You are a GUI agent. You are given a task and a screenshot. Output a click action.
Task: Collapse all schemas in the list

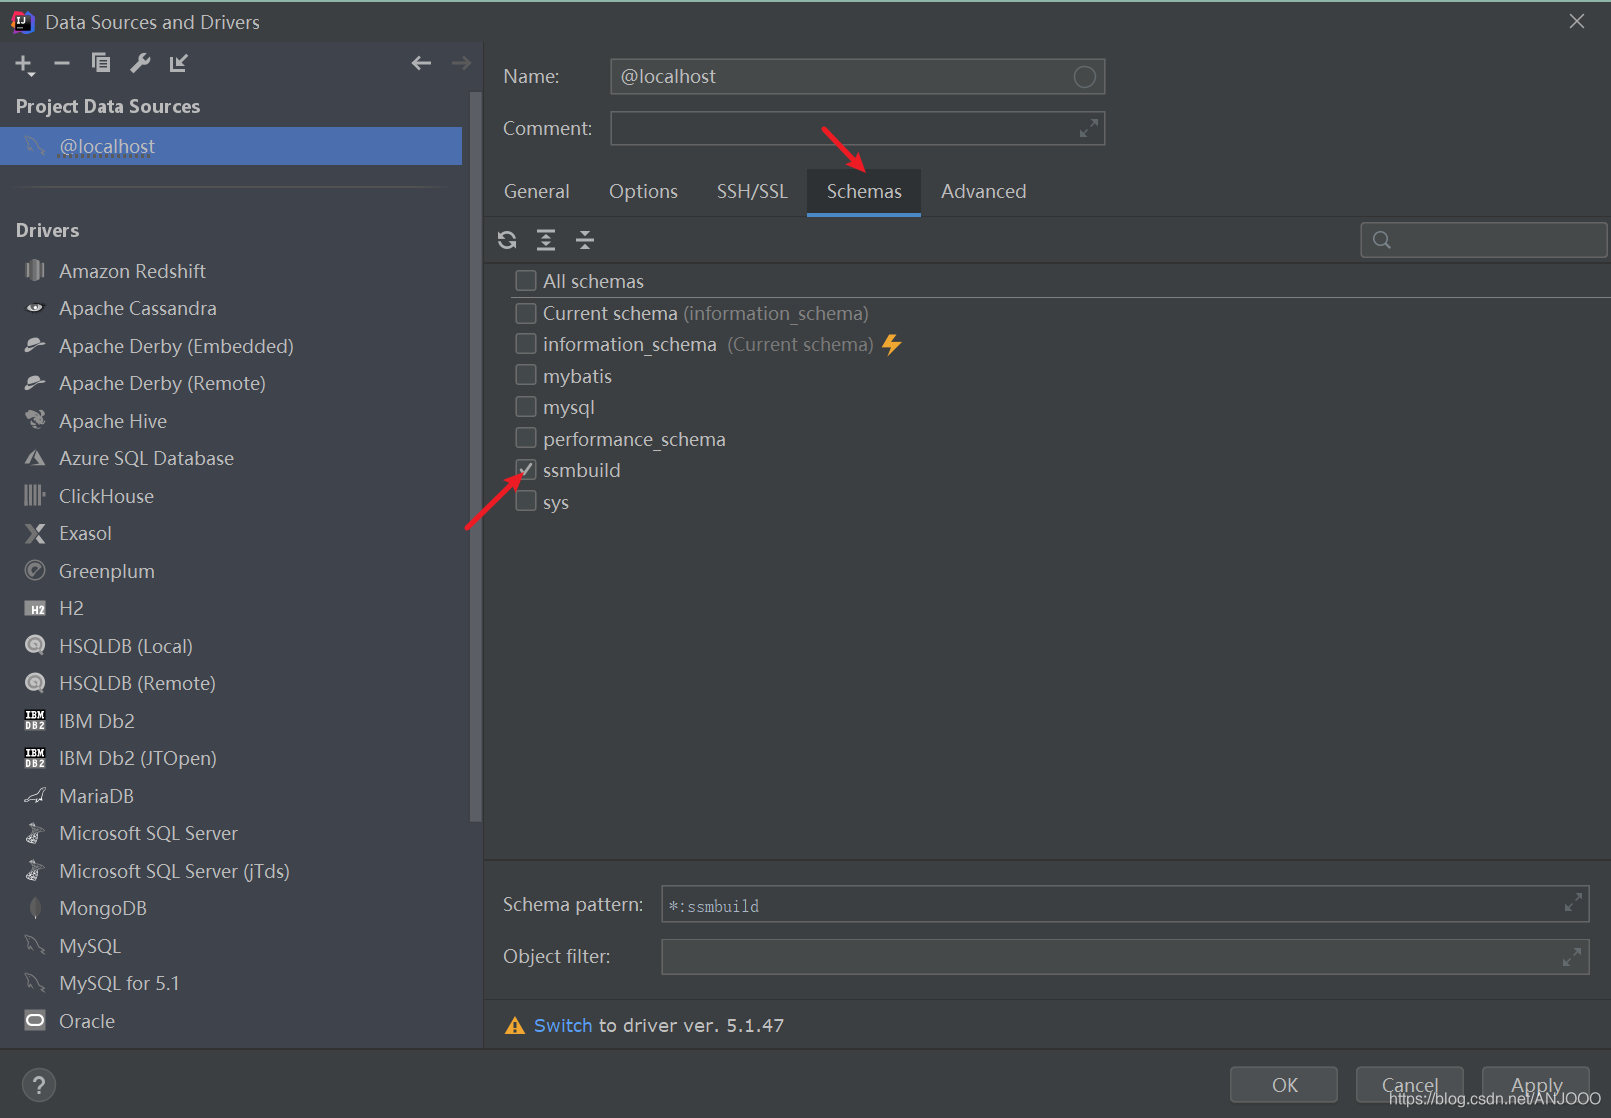[x=585, y=240]
